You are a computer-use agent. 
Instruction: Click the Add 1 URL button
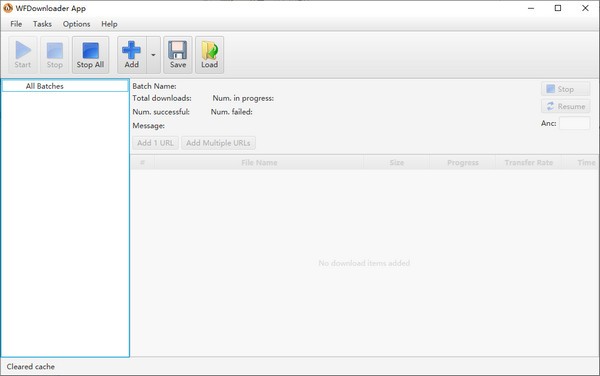[x=155, y=143]
